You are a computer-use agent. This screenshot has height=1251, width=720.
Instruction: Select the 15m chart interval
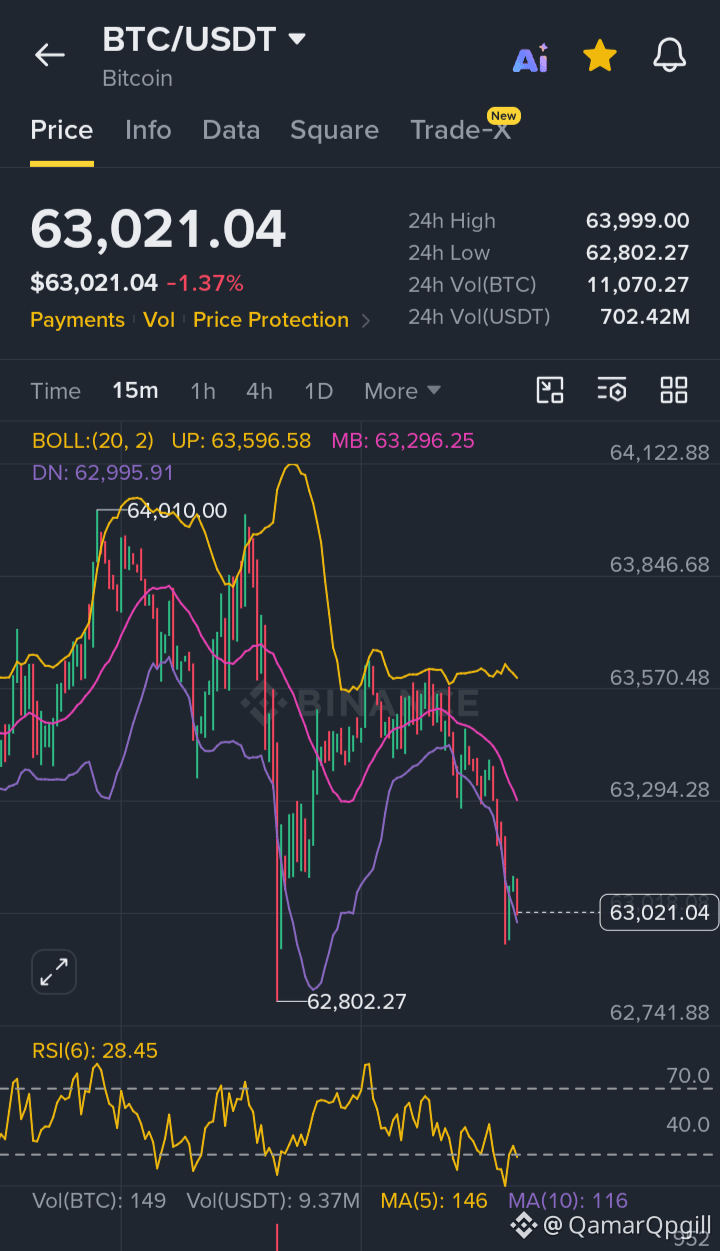pyautogui.click(x=135, y=391)
